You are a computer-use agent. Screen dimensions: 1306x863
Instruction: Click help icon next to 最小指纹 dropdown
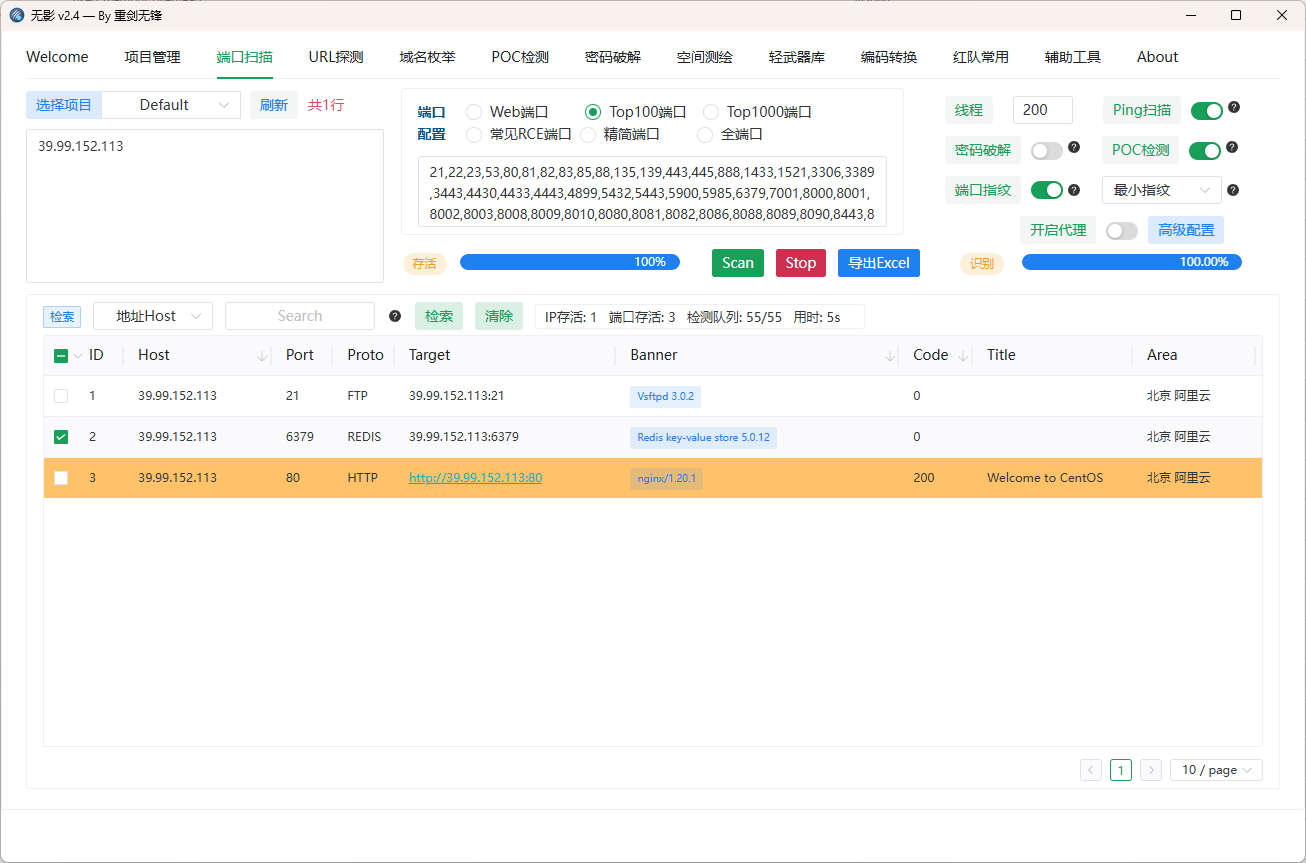click(x=1233, y=190)
